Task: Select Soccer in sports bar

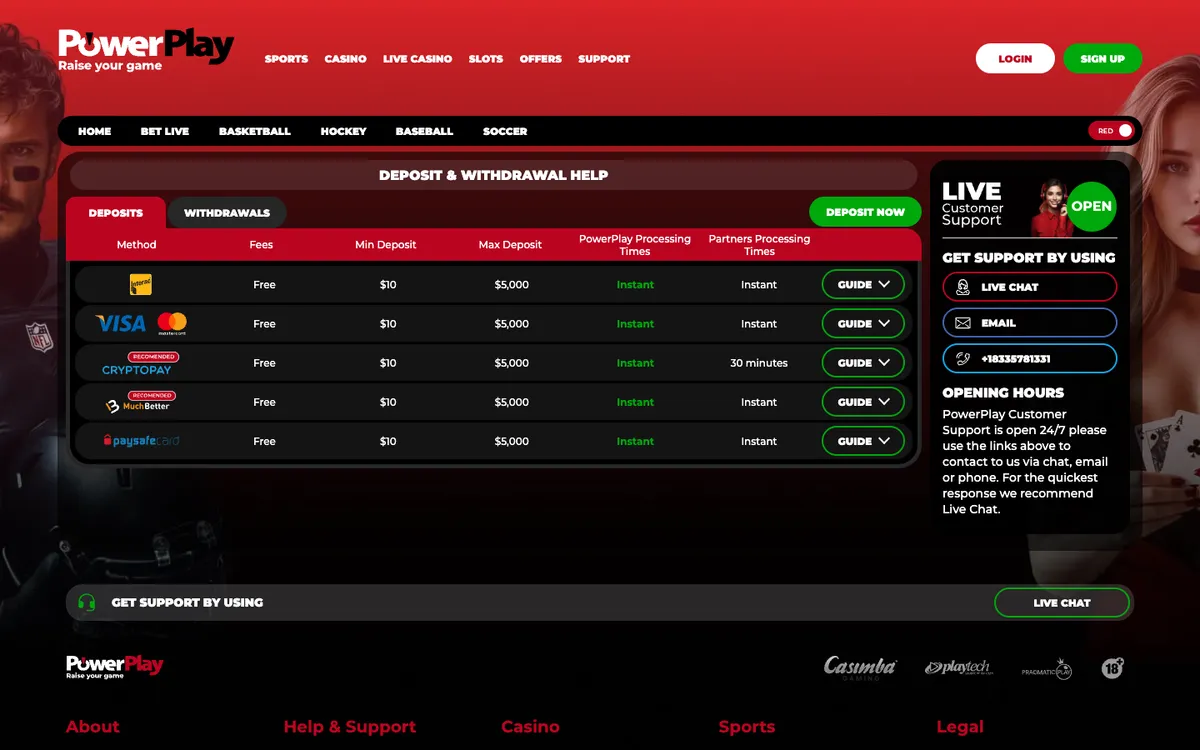Action: point(505,131)
